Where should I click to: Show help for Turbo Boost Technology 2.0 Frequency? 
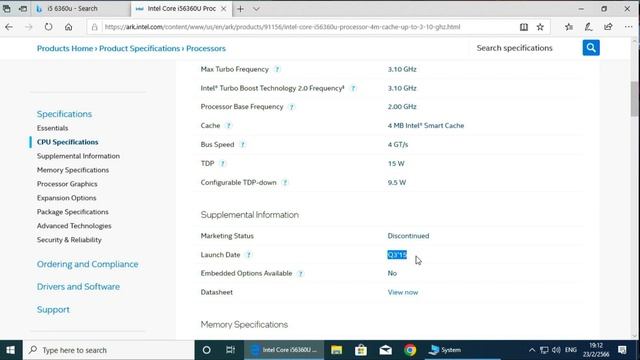353,88
